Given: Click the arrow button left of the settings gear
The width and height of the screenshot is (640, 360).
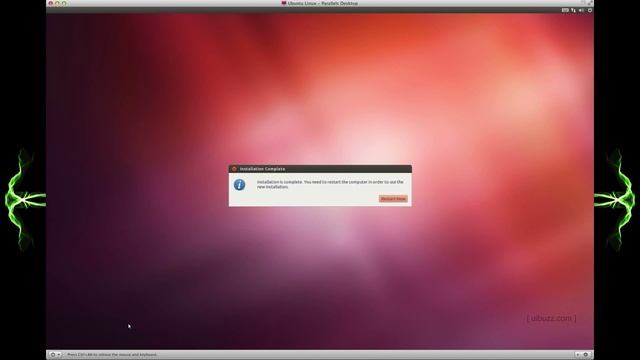Looking at the screenshot, I should point(578,355).
